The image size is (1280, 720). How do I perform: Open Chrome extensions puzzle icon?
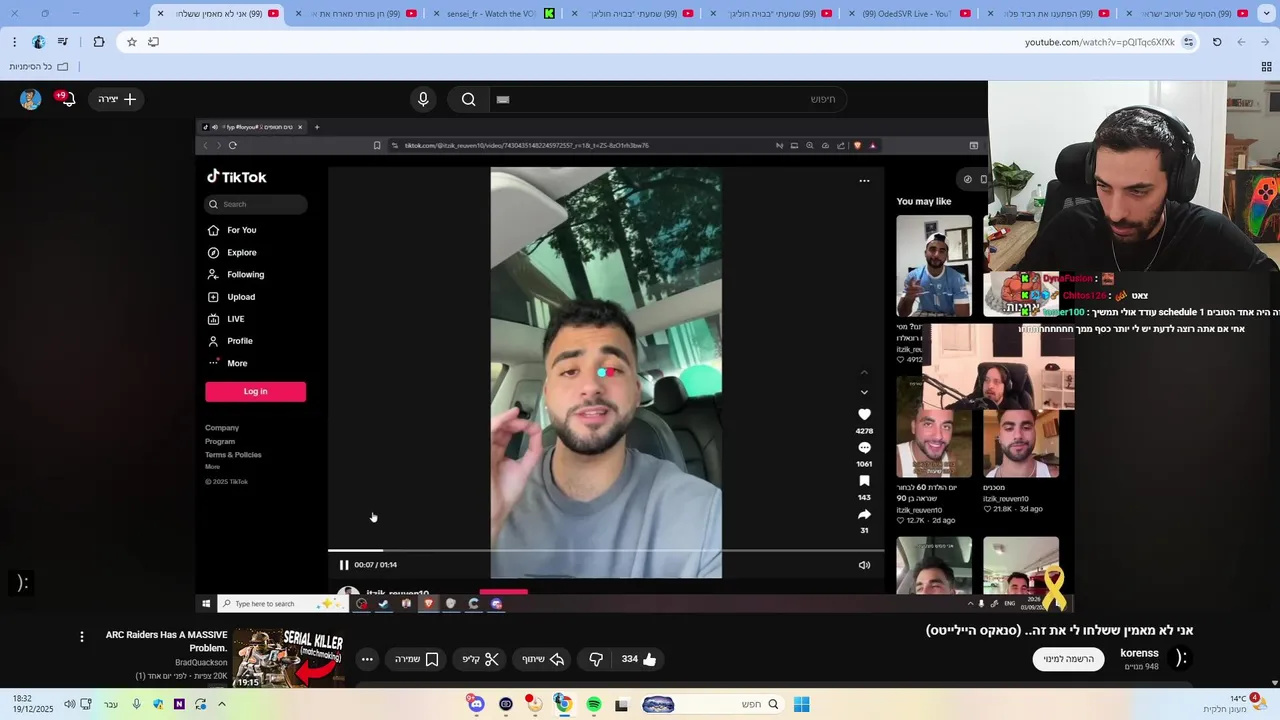click(98, 42)
